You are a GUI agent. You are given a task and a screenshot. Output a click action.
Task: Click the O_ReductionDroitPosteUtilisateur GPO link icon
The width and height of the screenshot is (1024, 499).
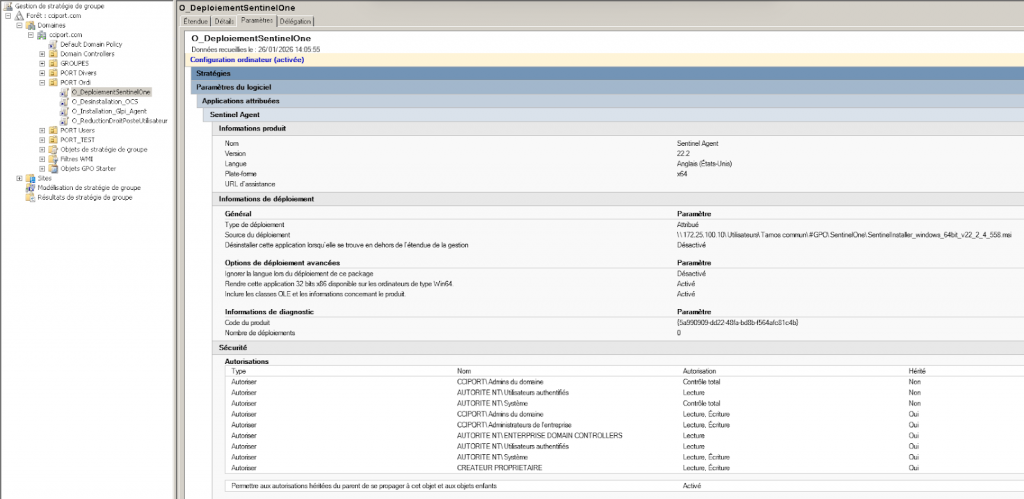pos(64,121)
